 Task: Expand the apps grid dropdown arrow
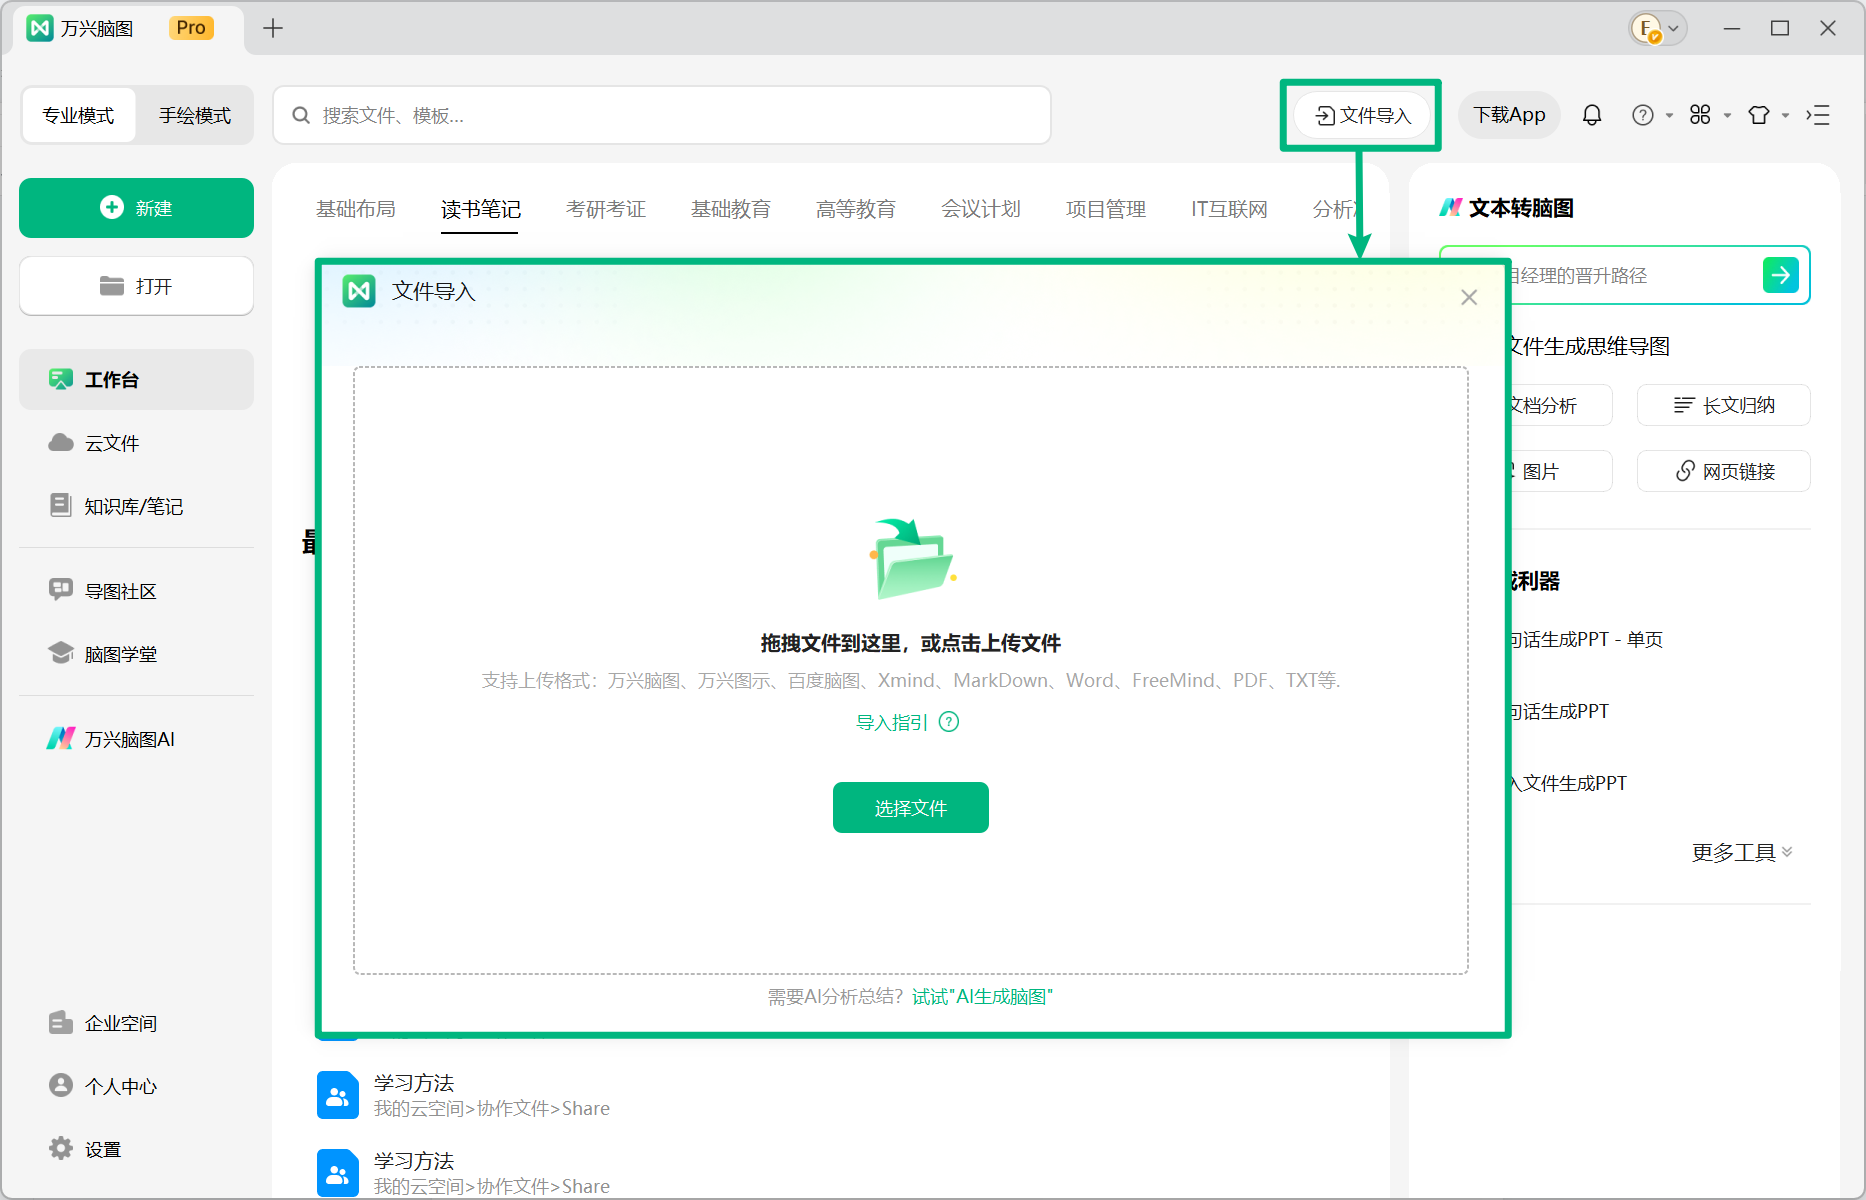1727,116
